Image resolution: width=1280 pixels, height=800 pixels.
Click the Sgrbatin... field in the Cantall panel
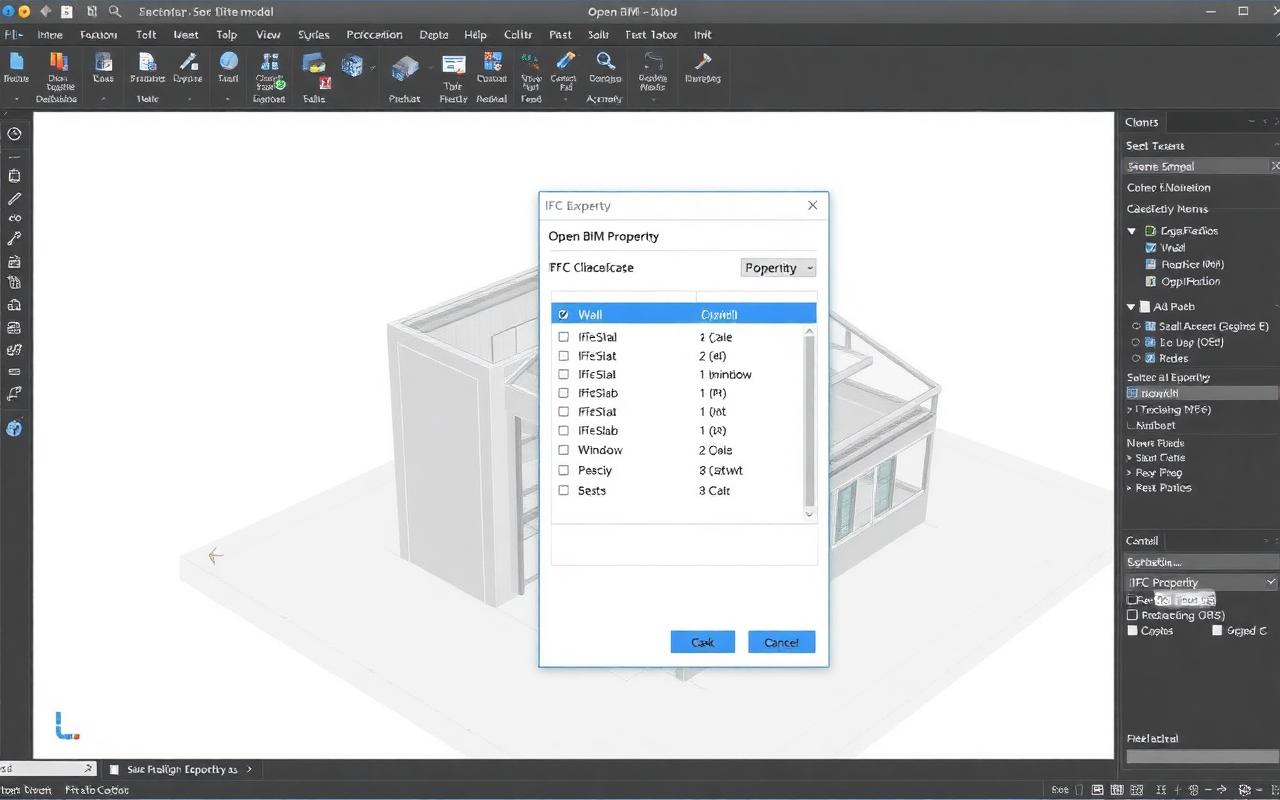point(1201,562)
